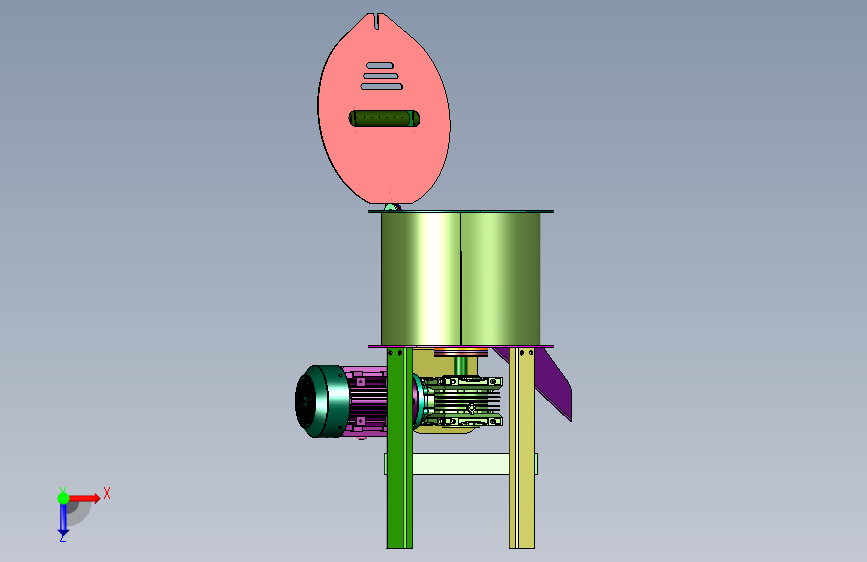
Task: Click the drum's top flange rim
Action: point(461,211)
